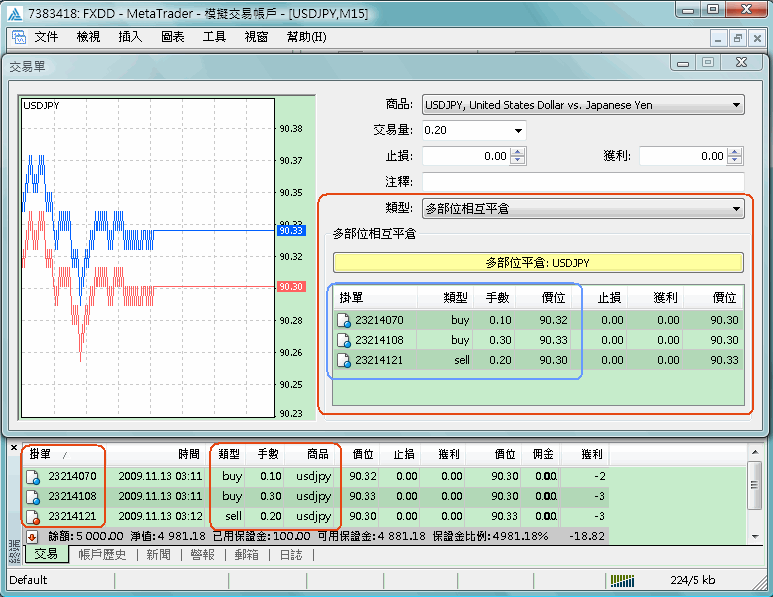Screen dimensions: 773x597
Task: Maximize the 交易單 order dialog
Action: click(708, 63)
